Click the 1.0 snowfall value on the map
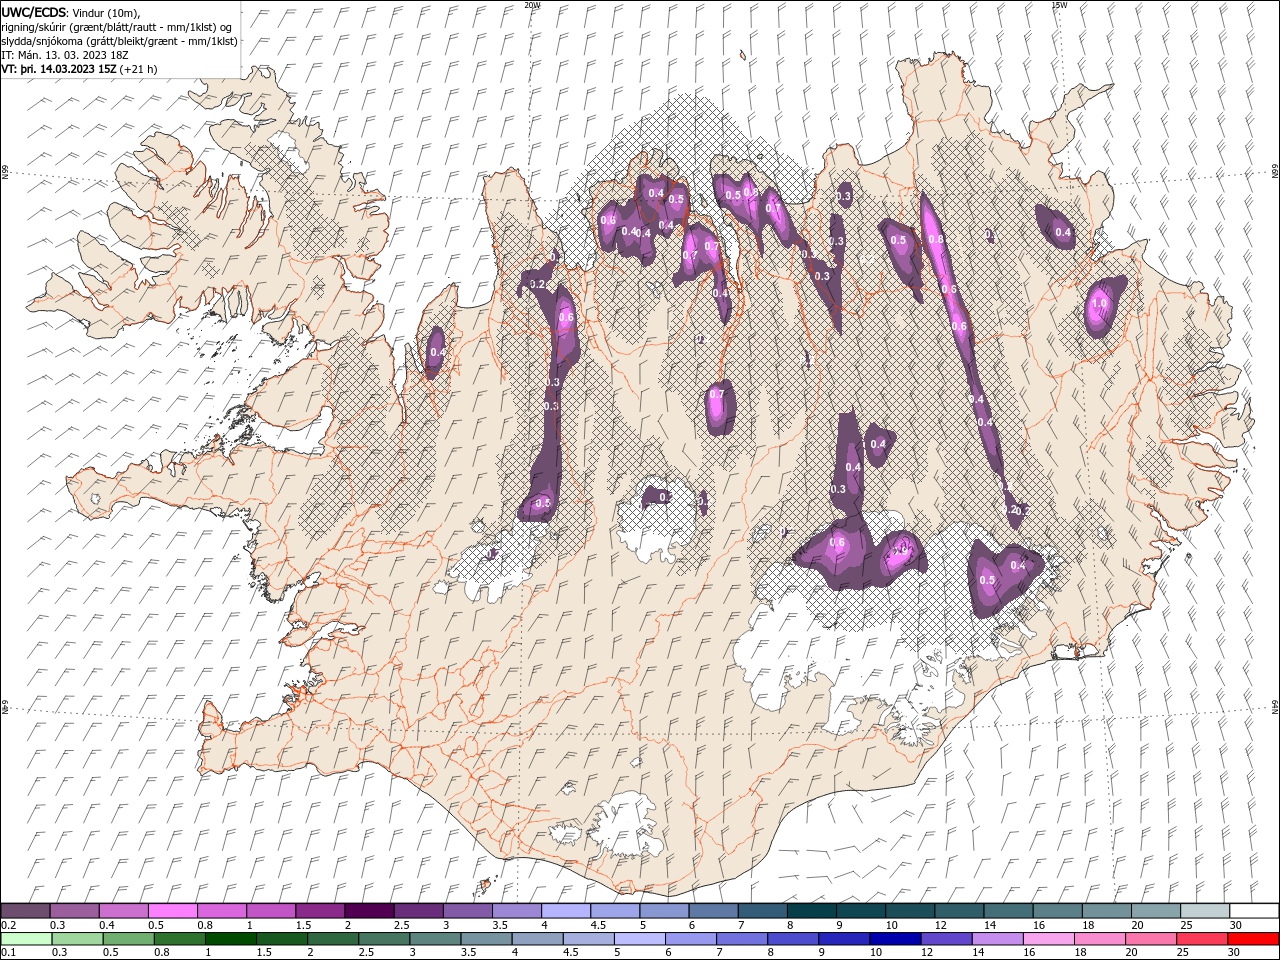The width and height of the screenshot is (1280, 960). [x=1099, y=303]
